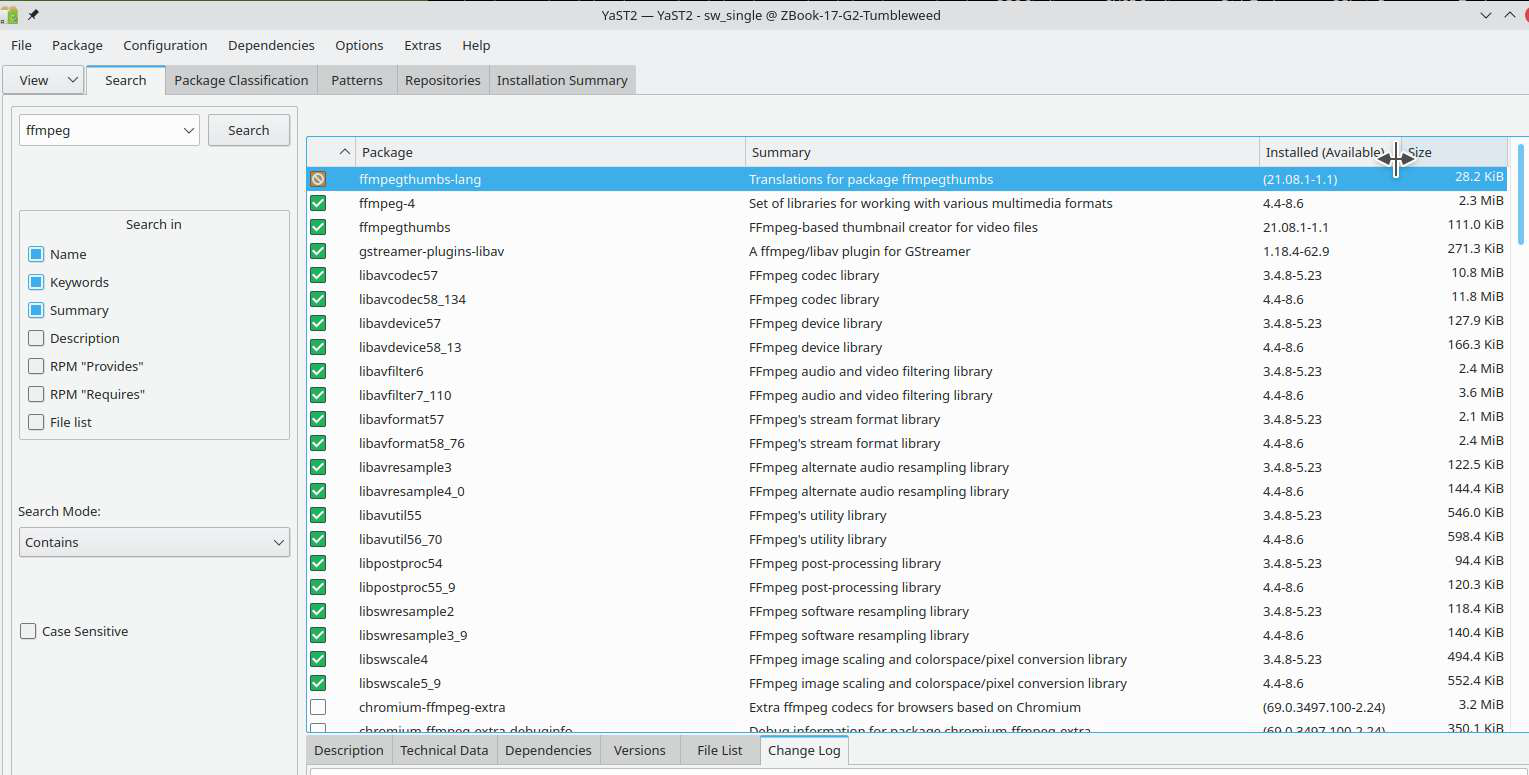Open the File List tab
This screenshot has height=775, width=1529.
click(x=720, y=750)
